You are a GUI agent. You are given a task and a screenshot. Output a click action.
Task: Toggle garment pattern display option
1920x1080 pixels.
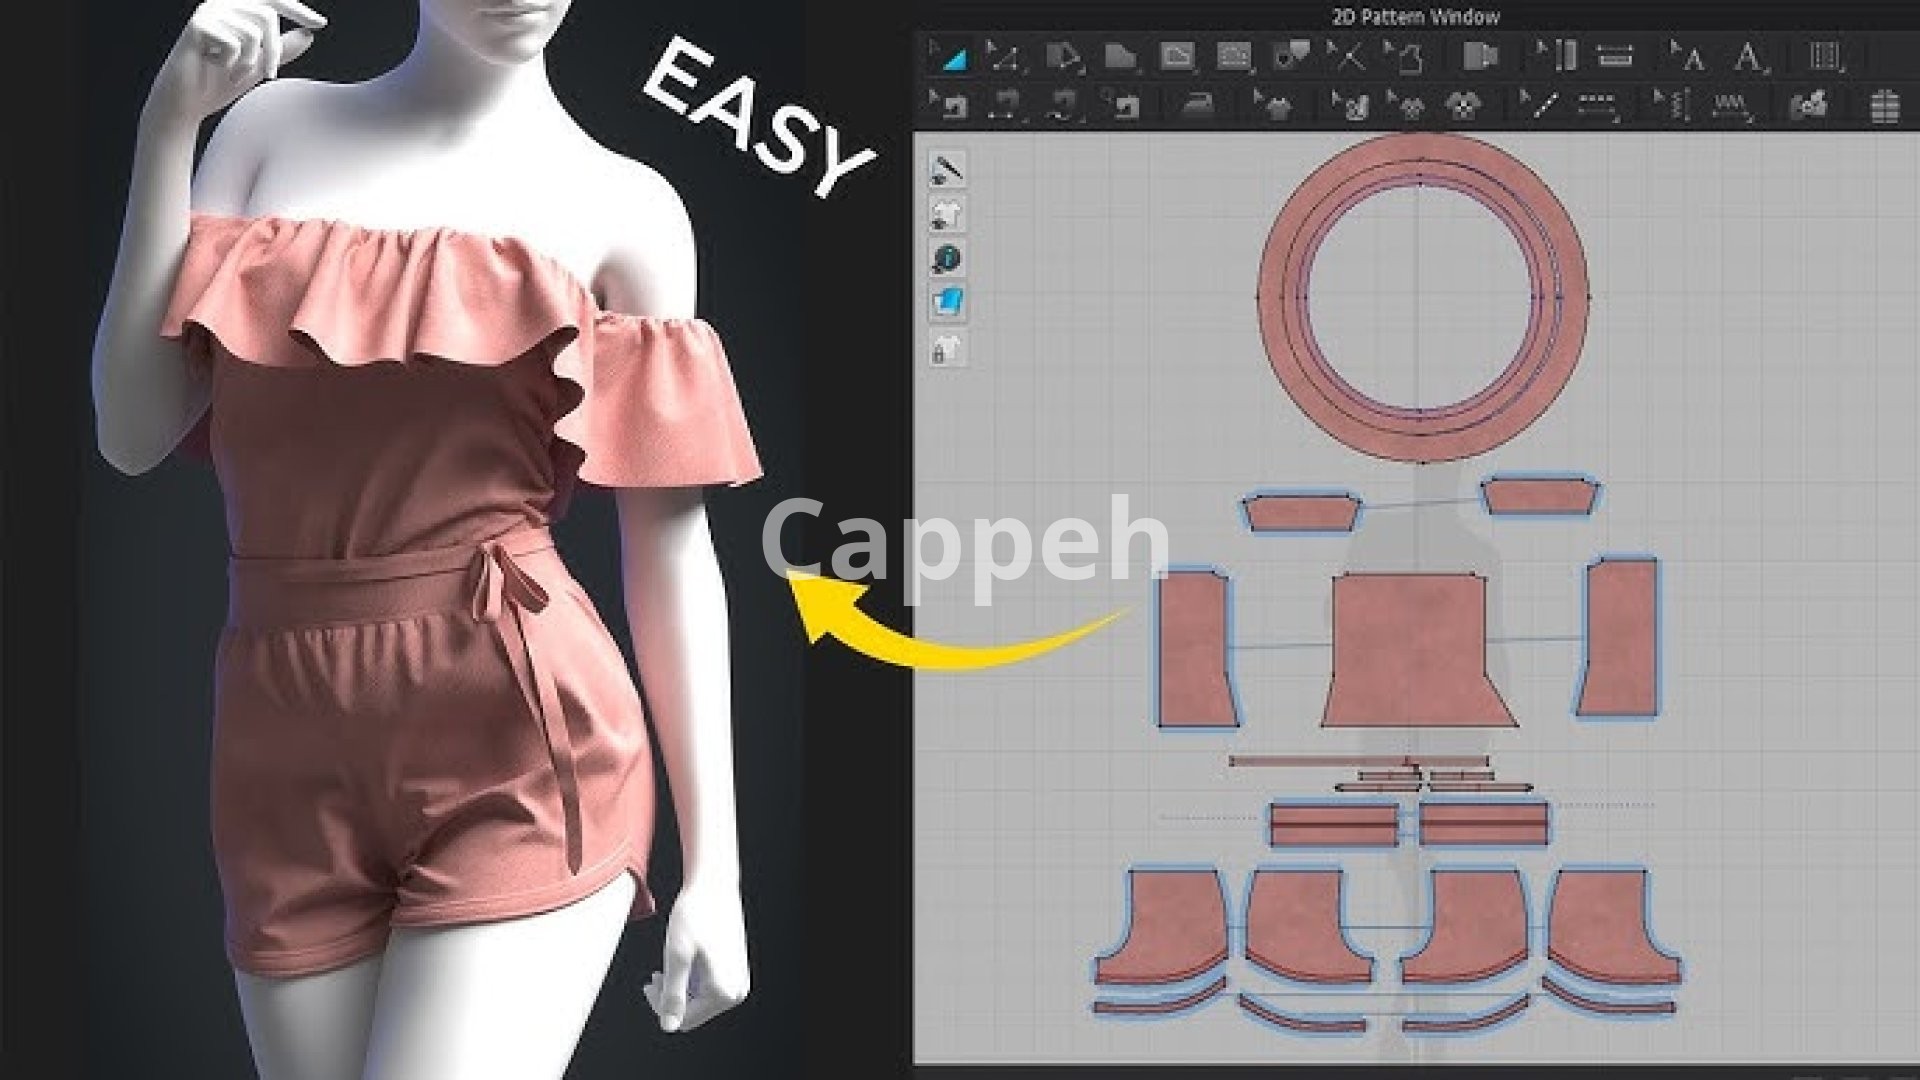pyautogui.click(x=947, y=214)
